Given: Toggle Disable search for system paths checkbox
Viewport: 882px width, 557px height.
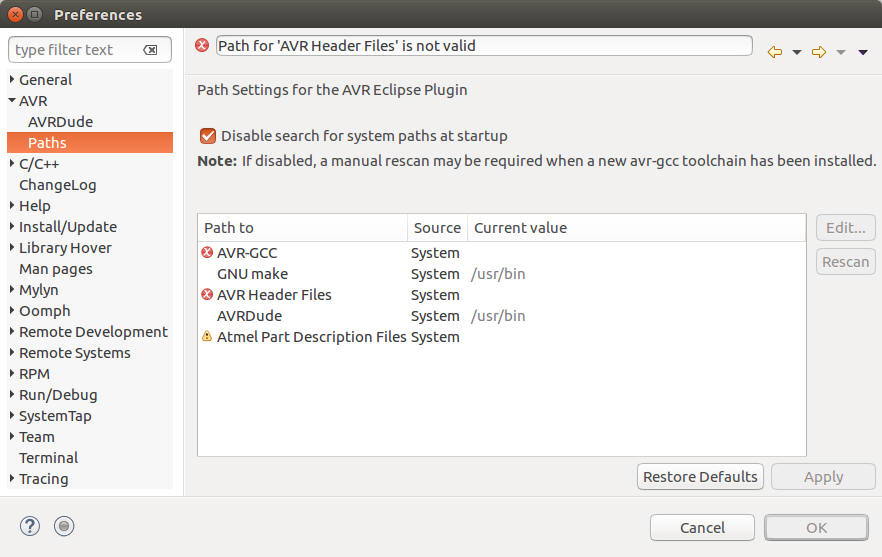Looking at the screenshot, I should pyautogui.click(x=208, y=136).
